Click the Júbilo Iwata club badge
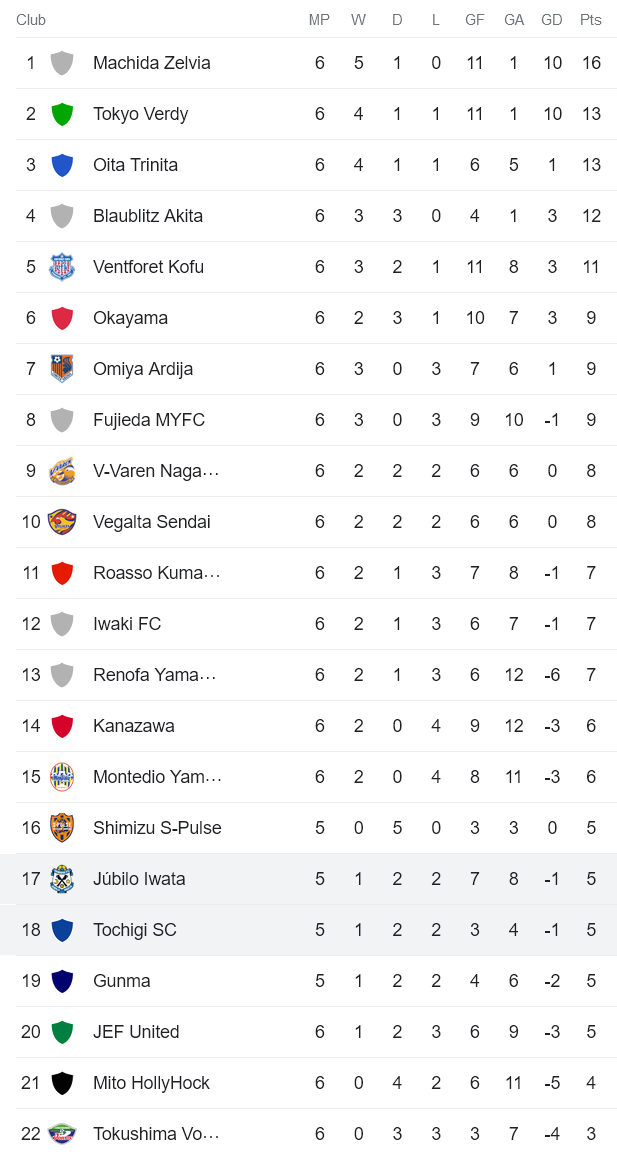This screenshot has width=617, height=1160. pos(62,878)
